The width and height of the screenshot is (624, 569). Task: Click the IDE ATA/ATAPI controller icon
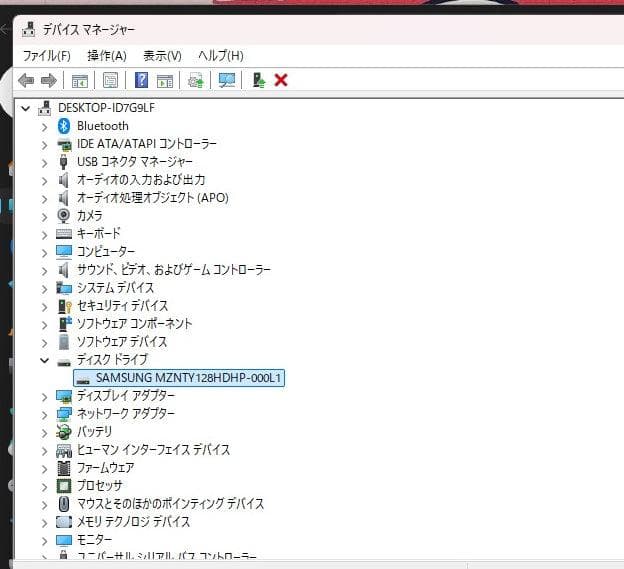(x=64, y=144)
